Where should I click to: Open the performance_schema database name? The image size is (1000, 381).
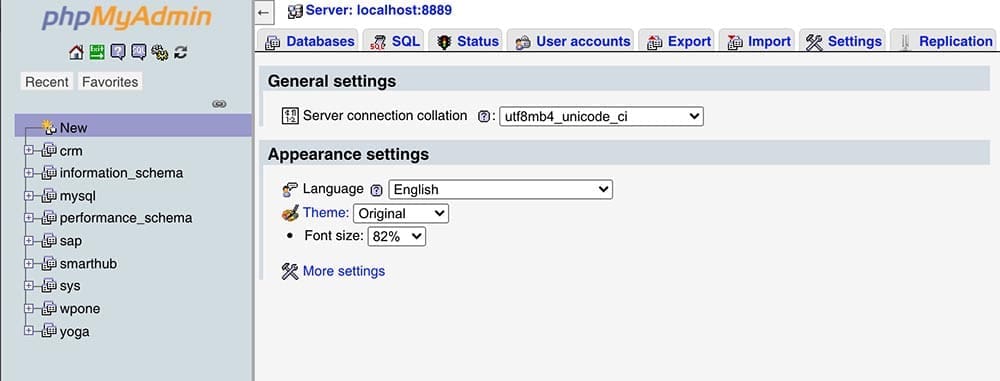tap(126, 218)
